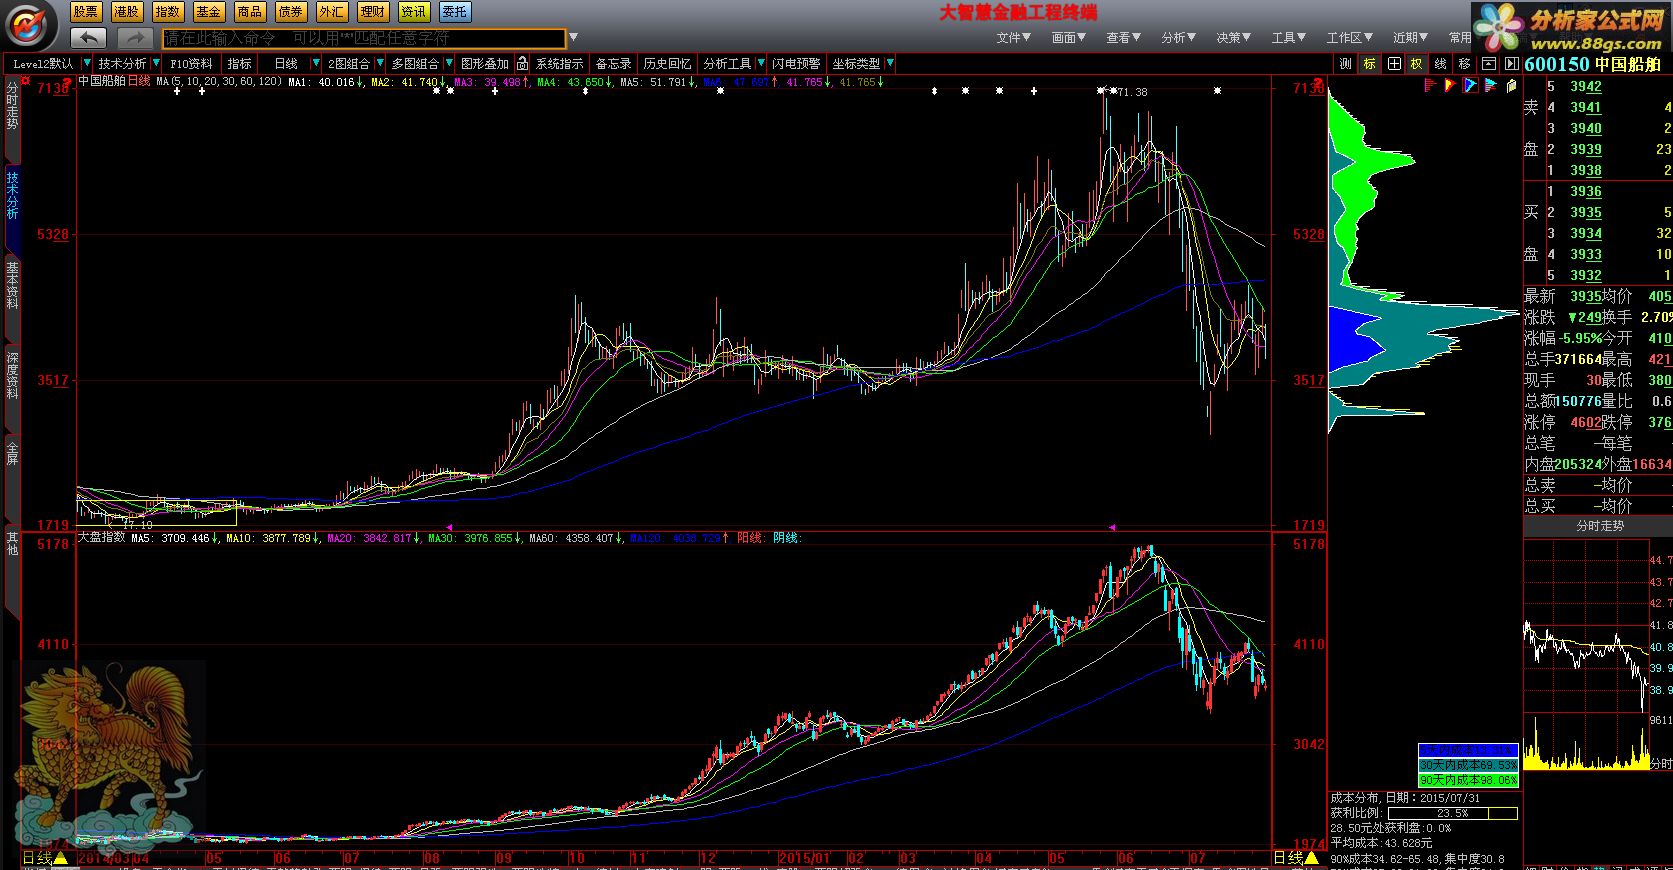Click the hide side panel icon
This screenshot has height=870, width=1673.
[x=1511, y=63]
